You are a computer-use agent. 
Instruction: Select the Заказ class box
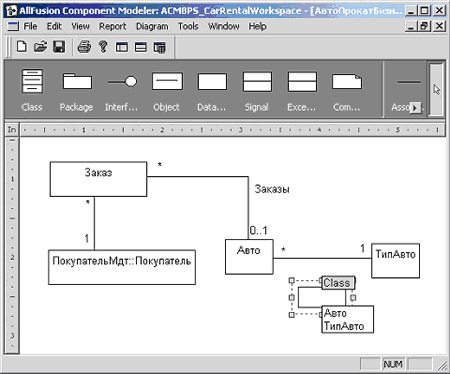coord(98,179)
